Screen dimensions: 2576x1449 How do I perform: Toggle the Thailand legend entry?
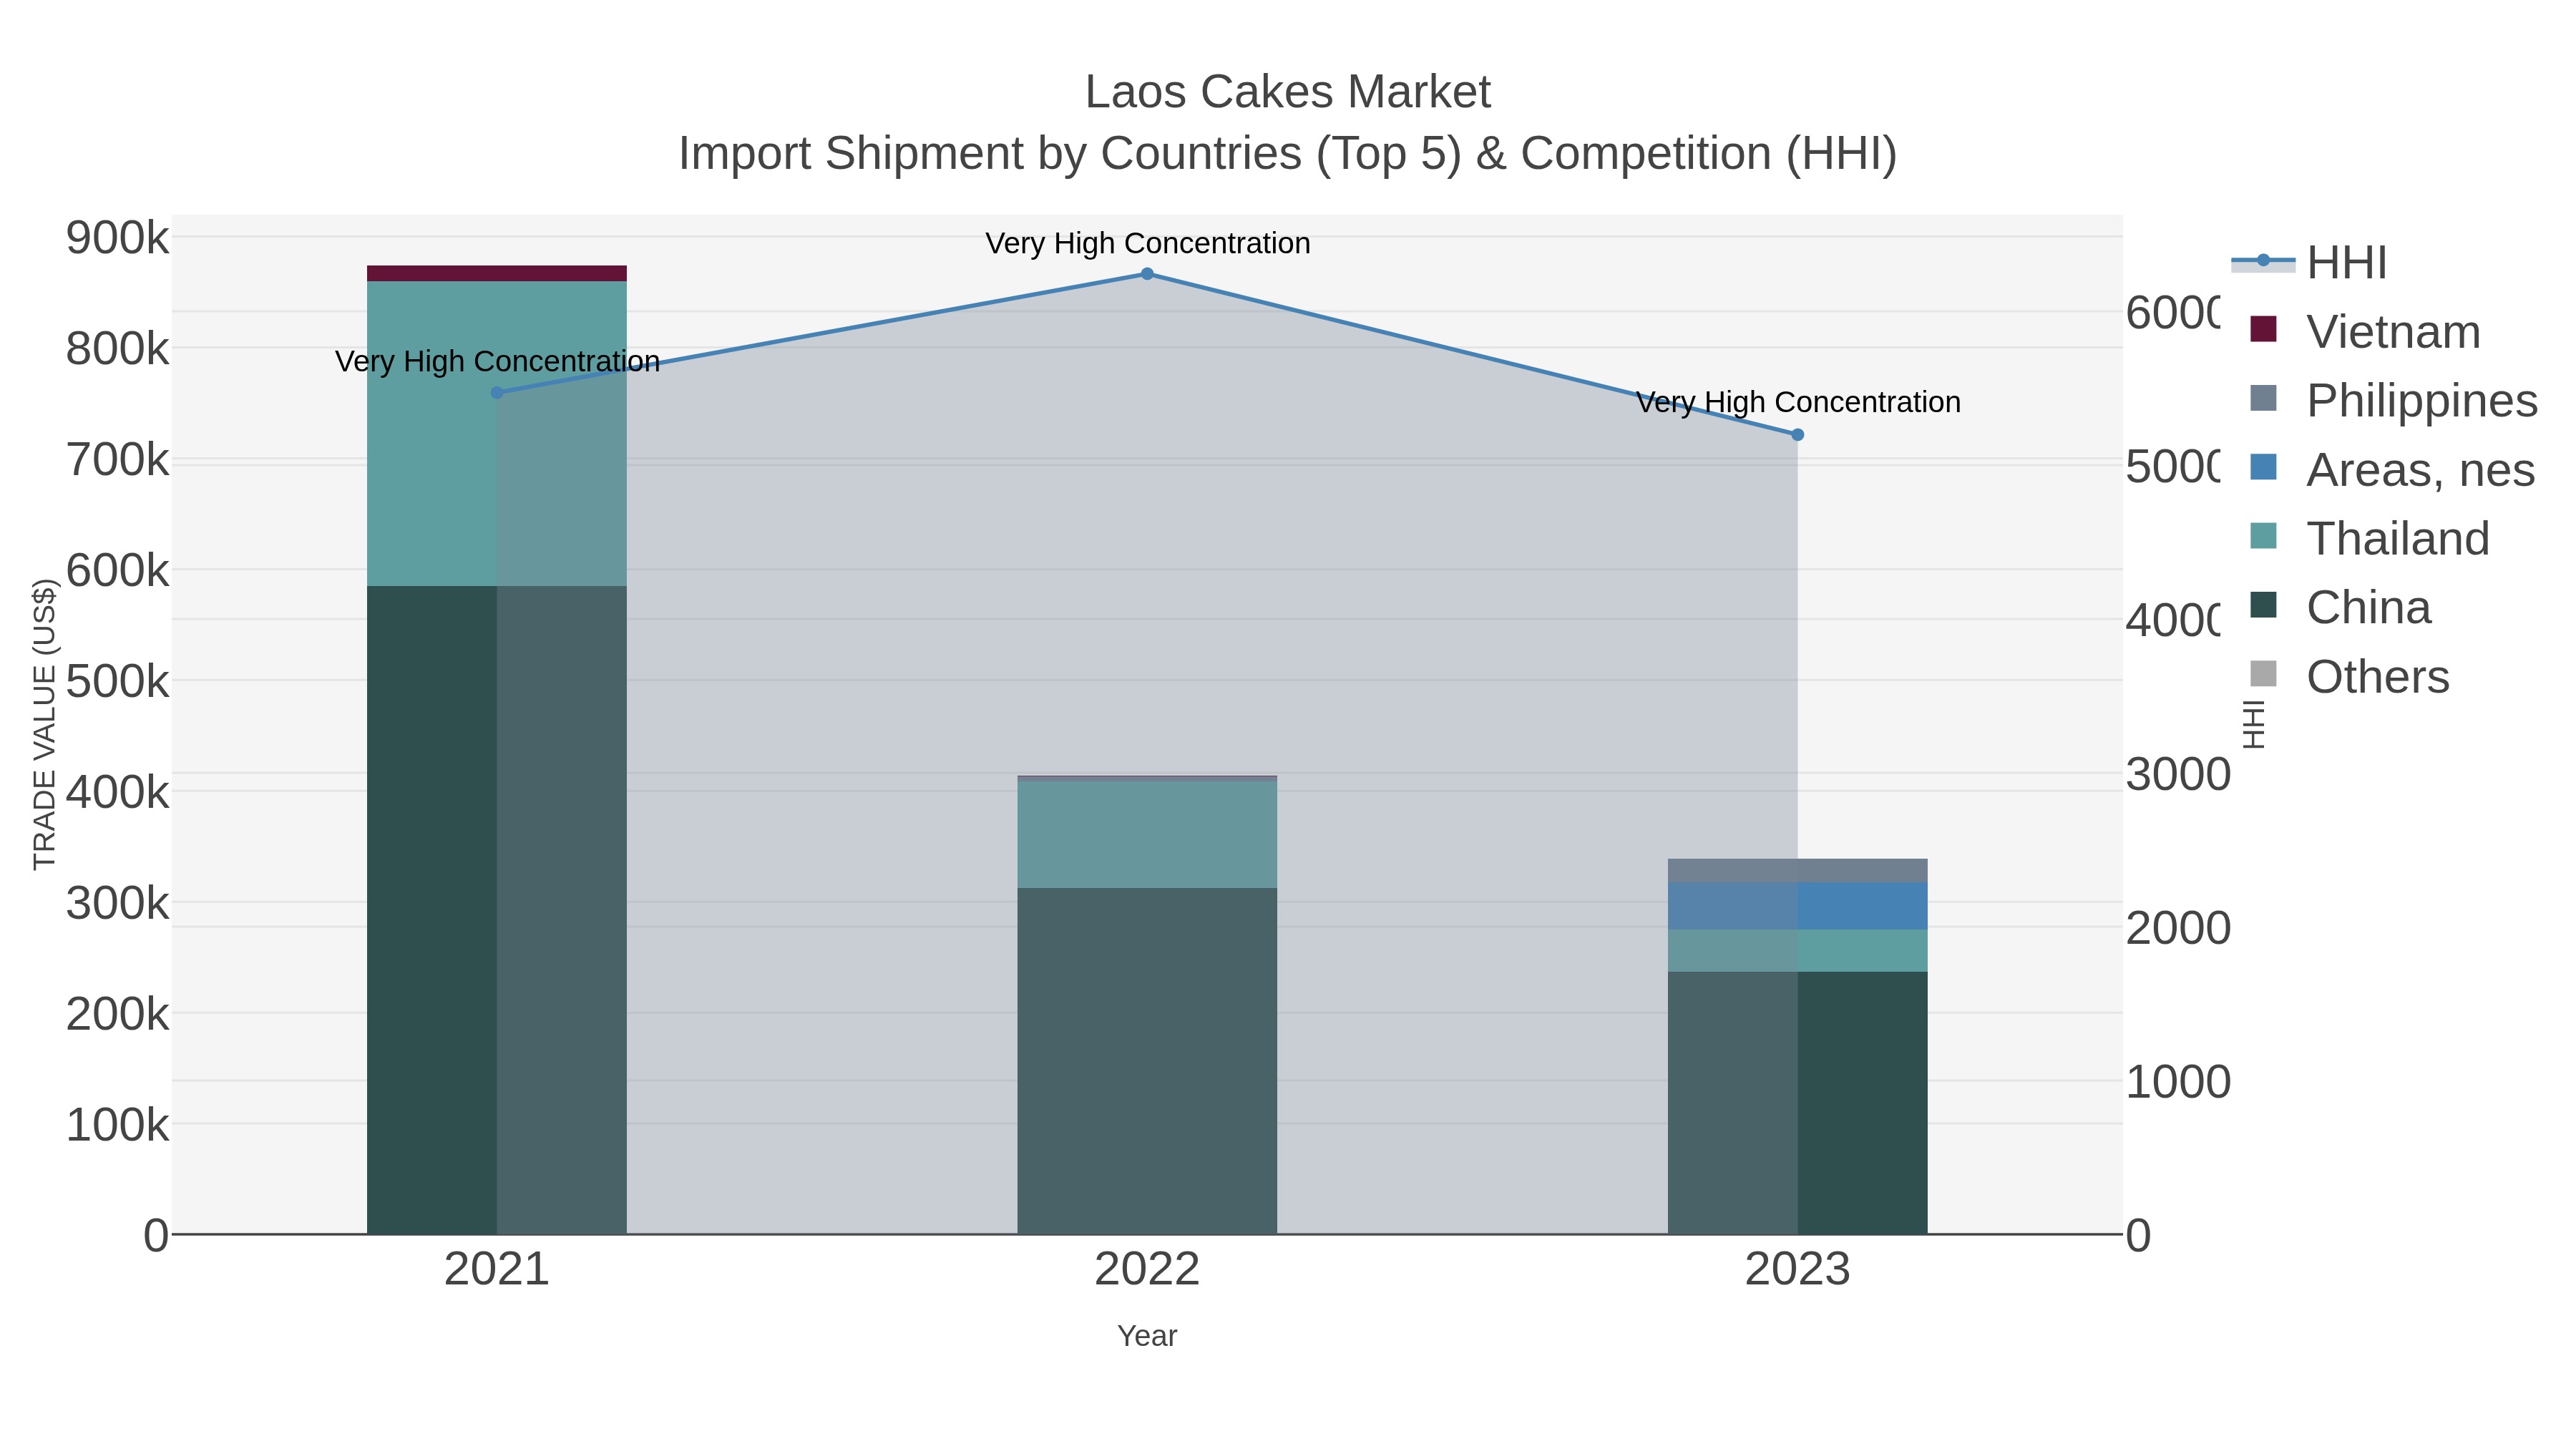[2369, 538]
